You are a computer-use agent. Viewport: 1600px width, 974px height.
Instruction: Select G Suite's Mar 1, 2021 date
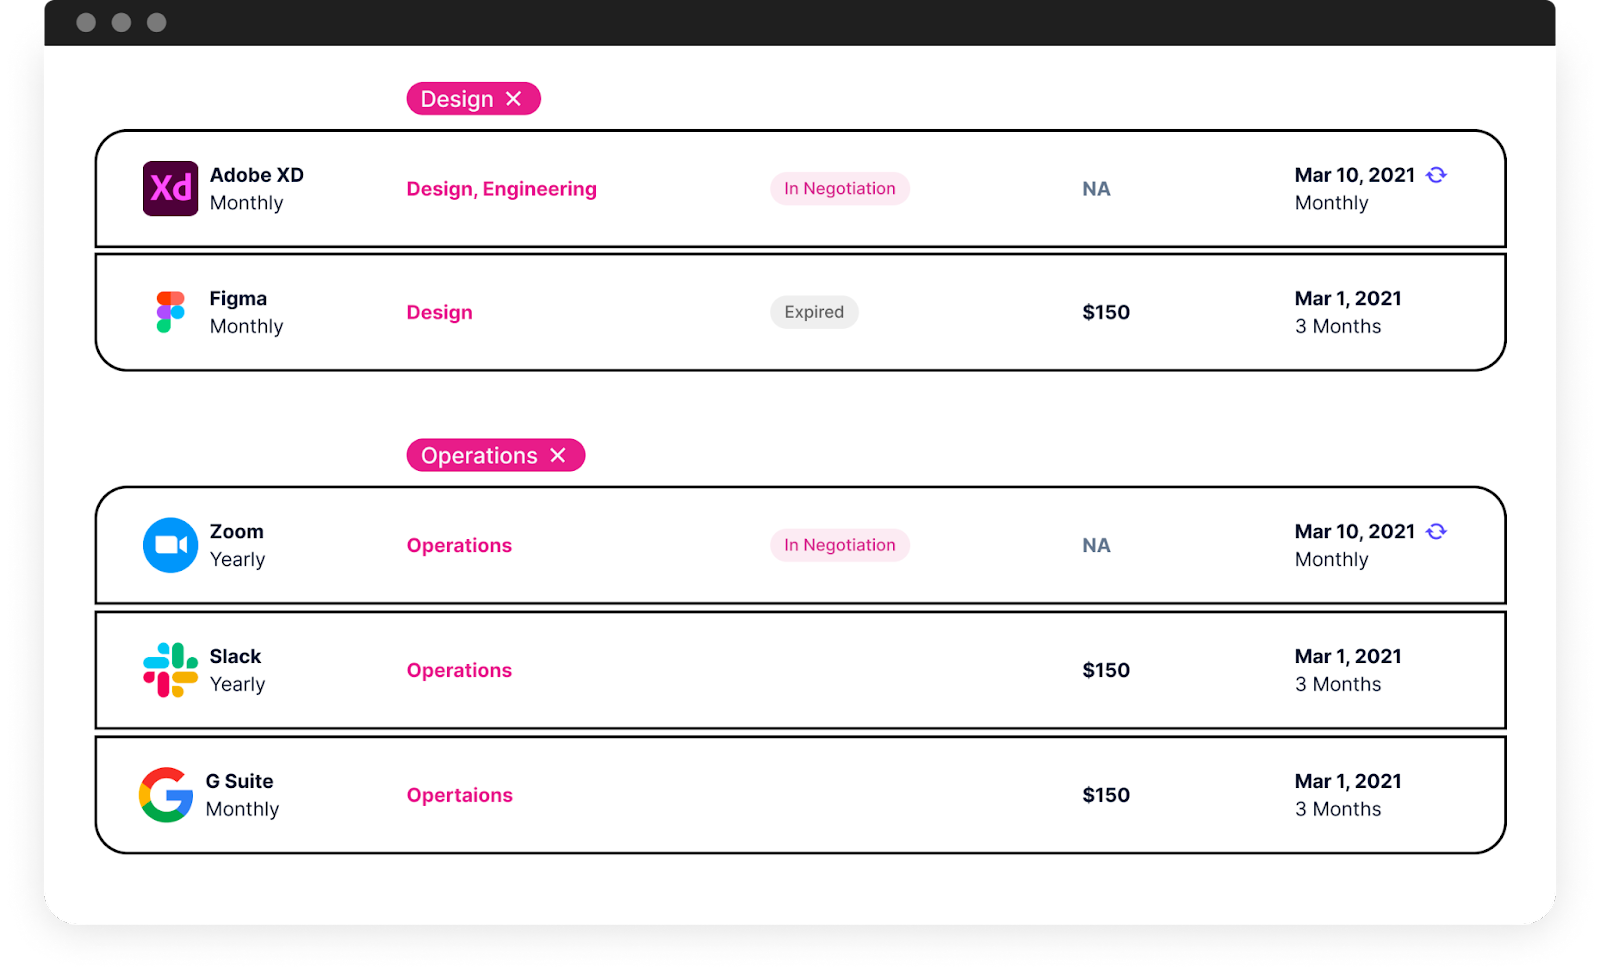coord(1348,781)
